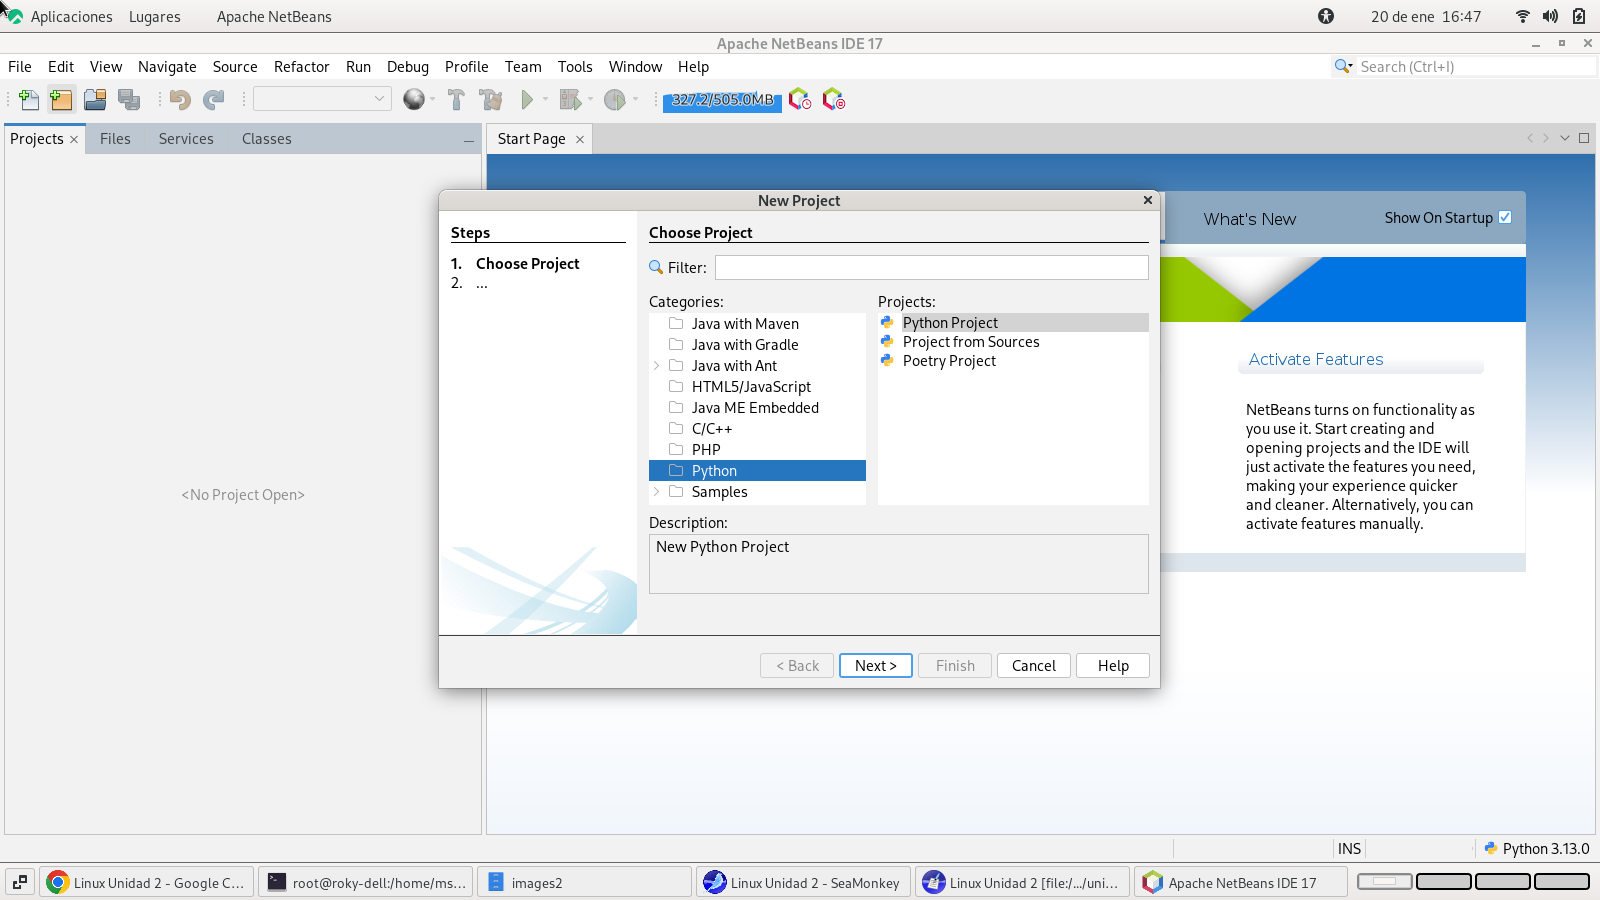Expand the Samples category node
This screenshot has height=900, width=1600.
click(x=656, y=492)
